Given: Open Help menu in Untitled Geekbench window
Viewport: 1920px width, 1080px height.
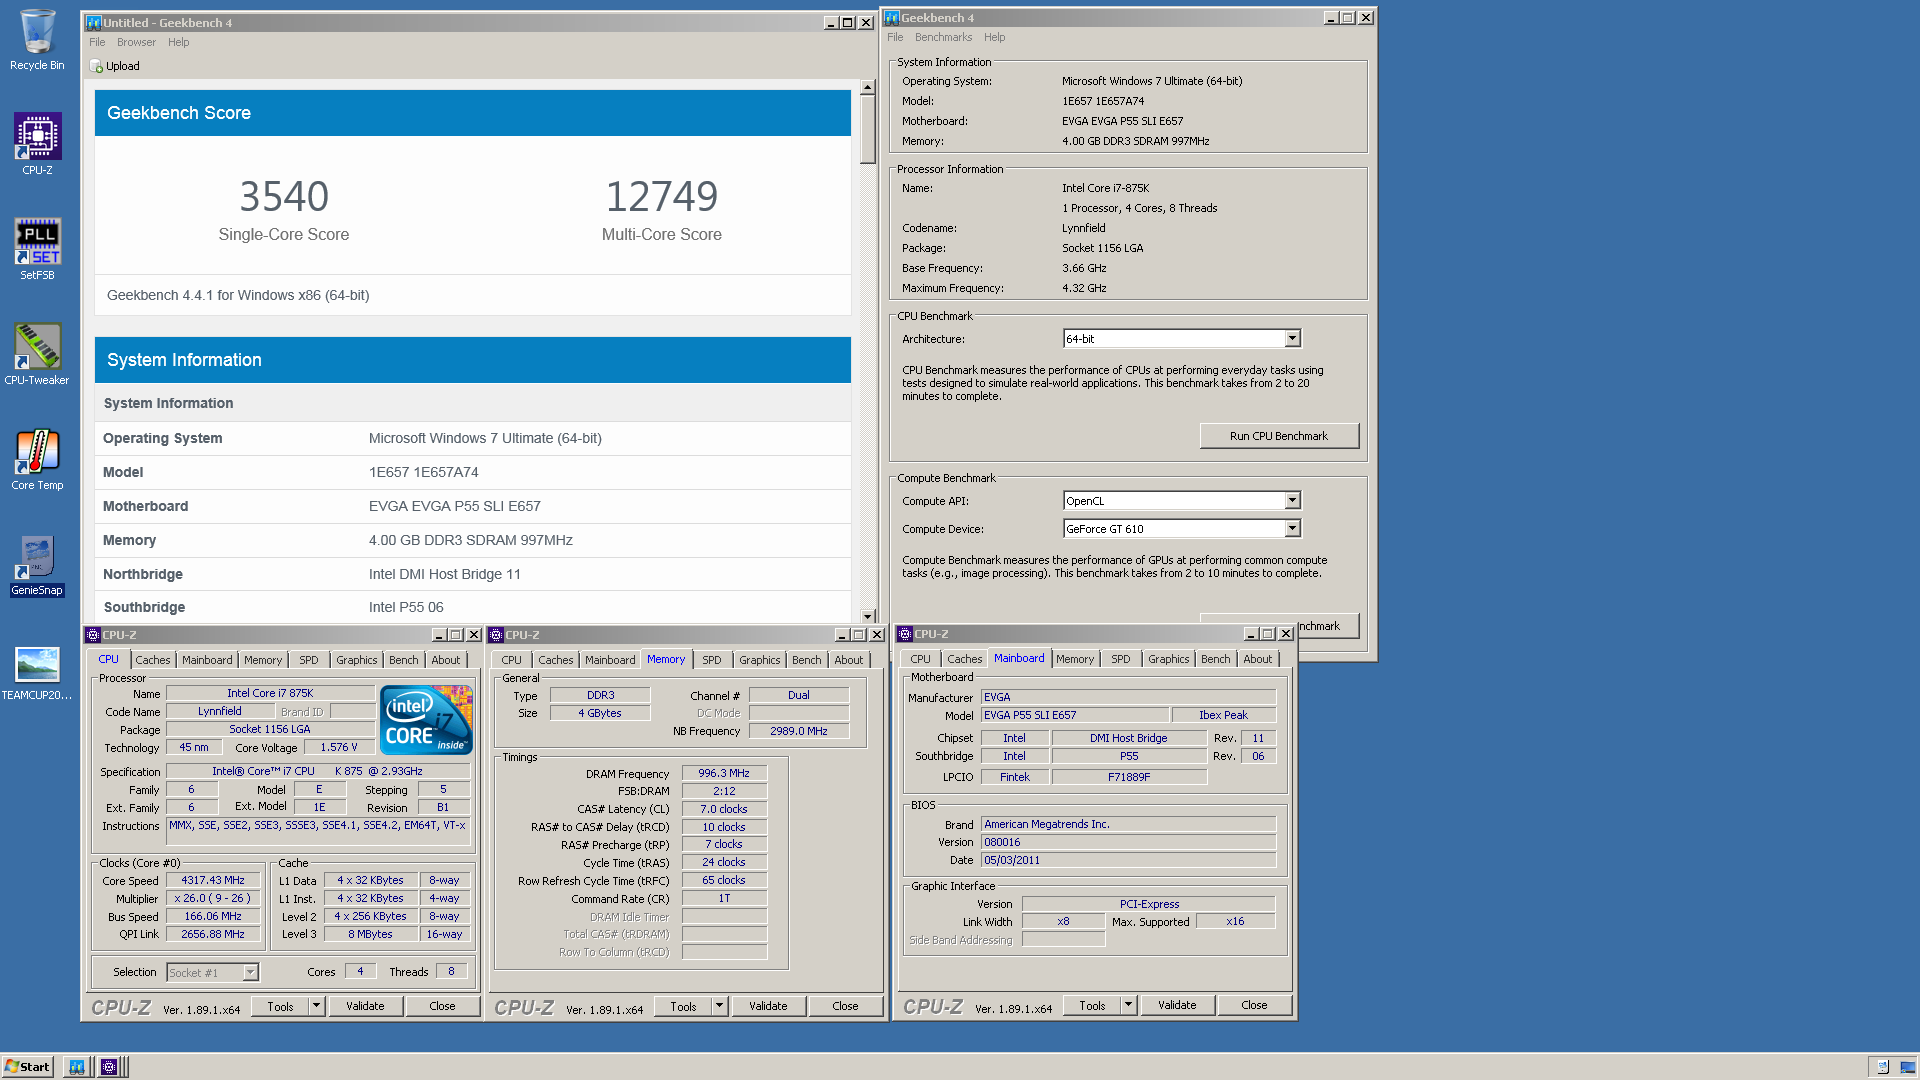Looking at the screenshot, I should (x=178, y=42).
